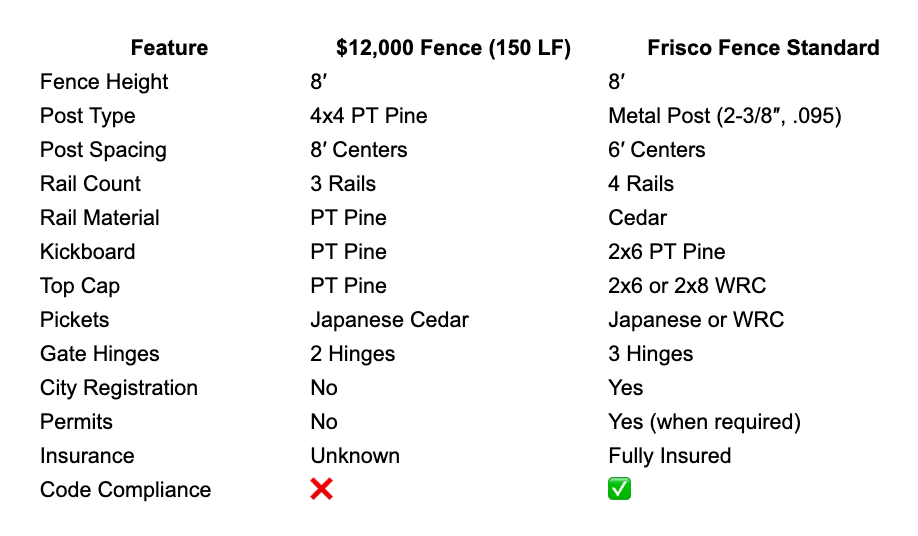Image resolution: width=918 pixels, height=536 pixels.
Task: Select the "3 Hinges" cell
Action: coord(650,354)
